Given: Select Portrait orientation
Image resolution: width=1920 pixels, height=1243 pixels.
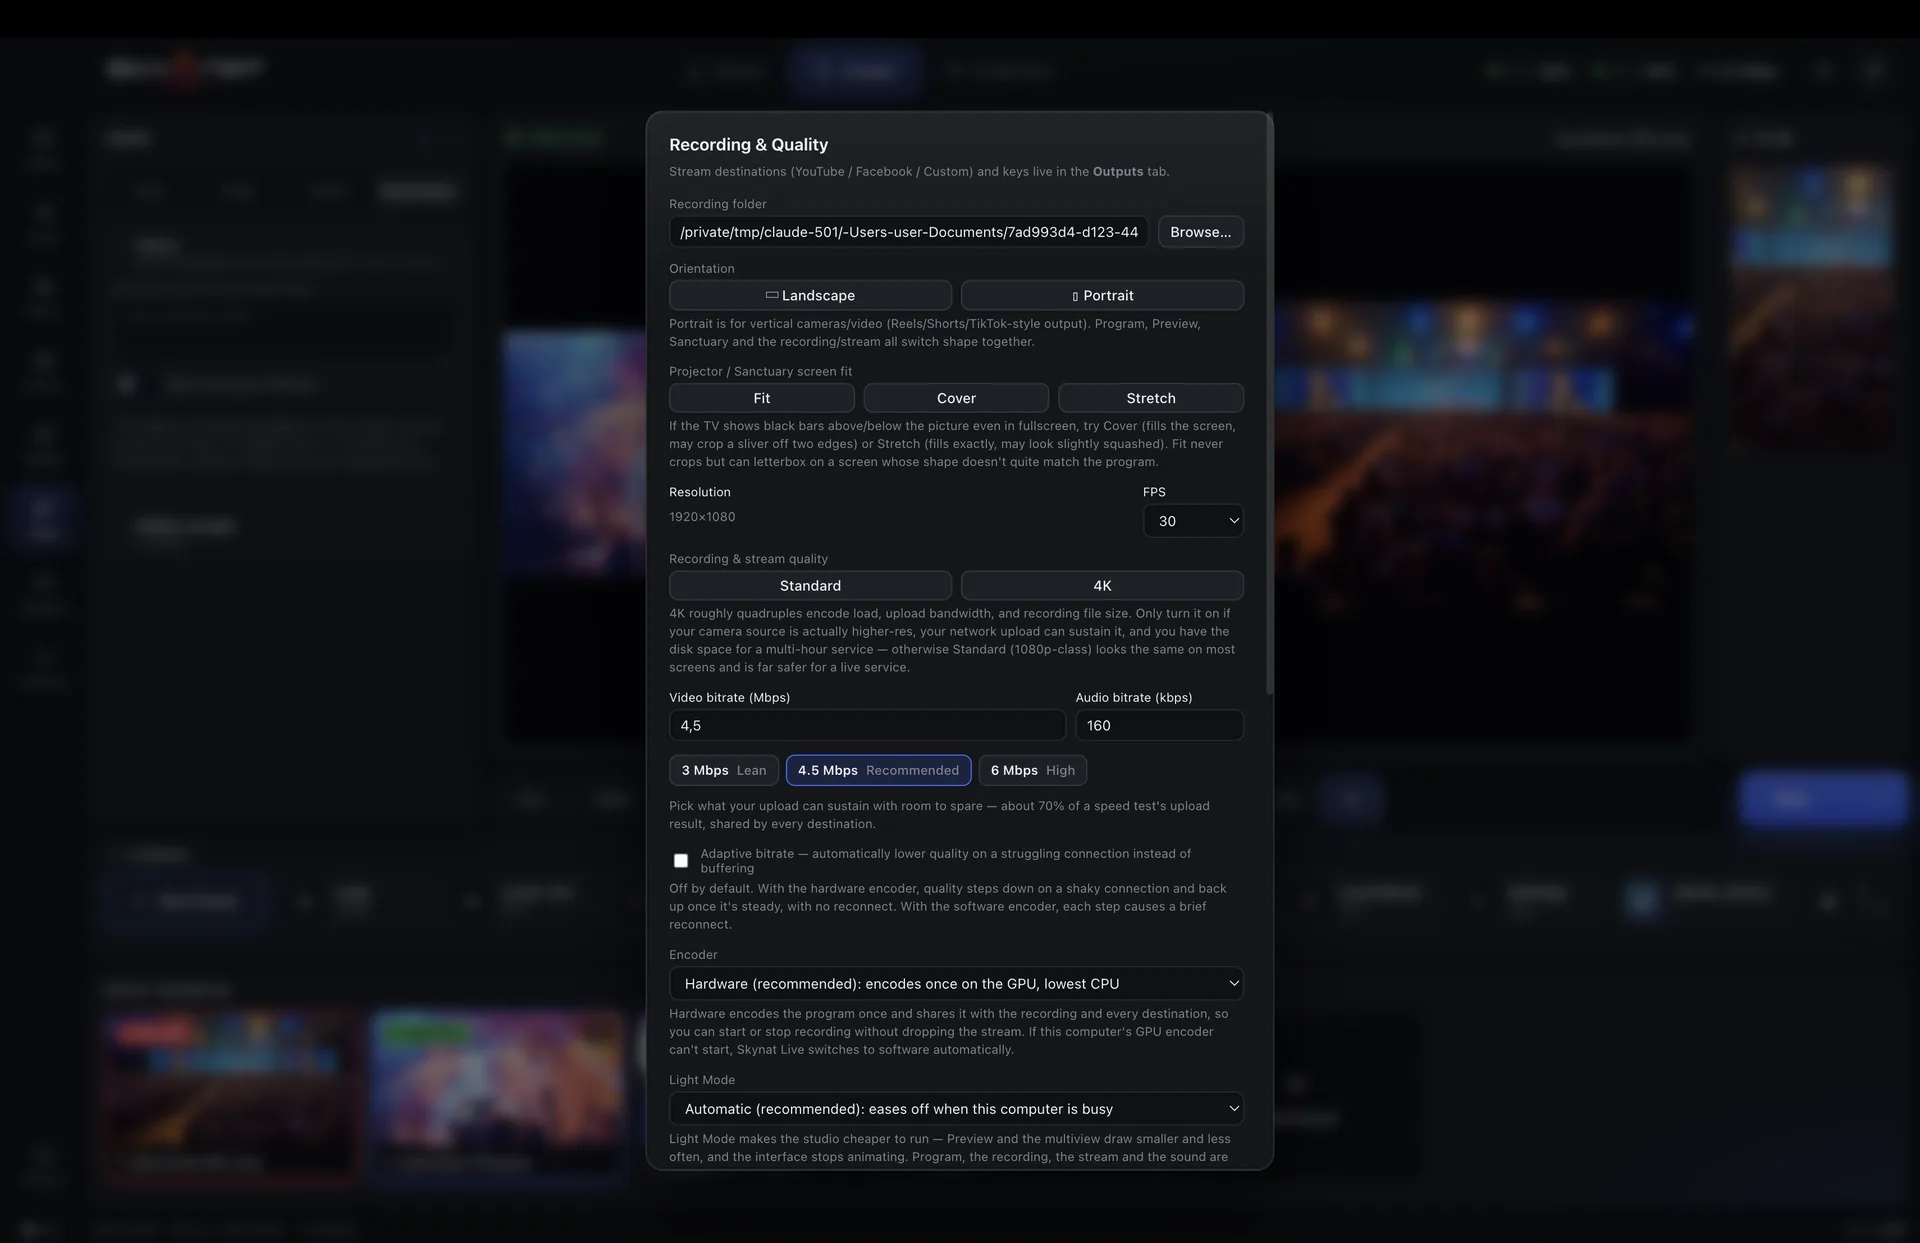Looking at the screenshot, I should 1102,295.
